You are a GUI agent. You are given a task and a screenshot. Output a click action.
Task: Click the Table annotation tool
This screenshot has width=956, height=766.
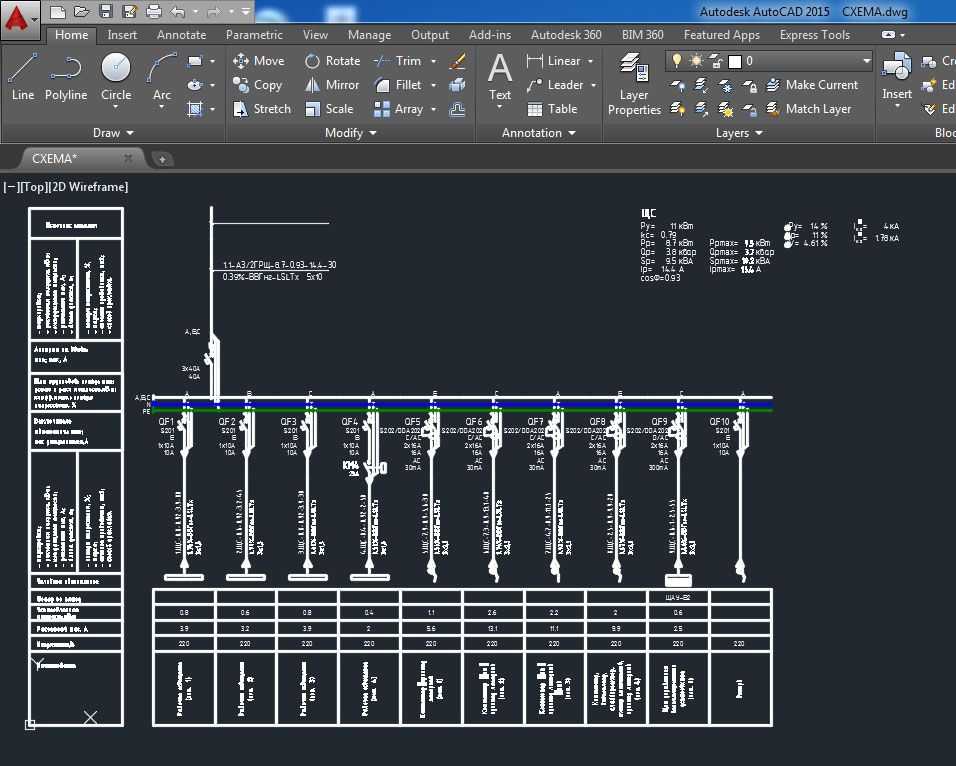click(x=552, y=109)
